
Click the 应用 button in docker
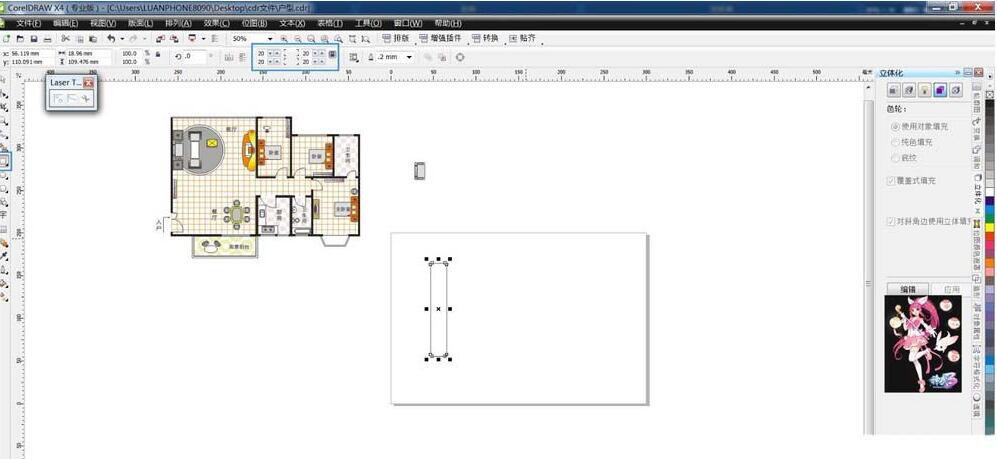click(952, 289)
